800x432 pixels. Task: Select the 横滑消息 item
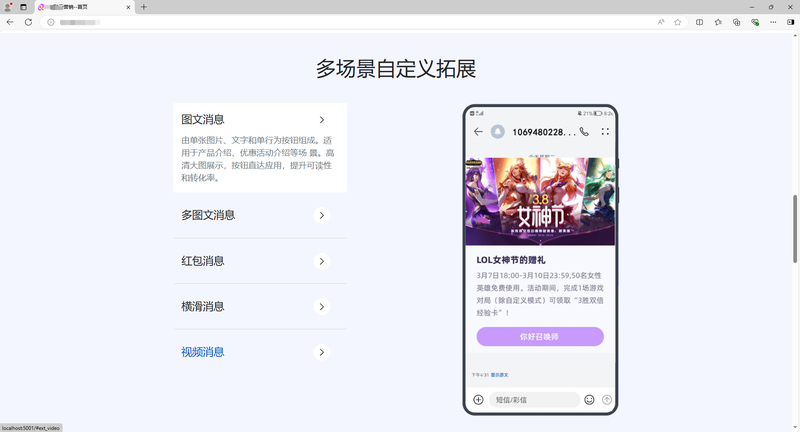tap(203, 307)
